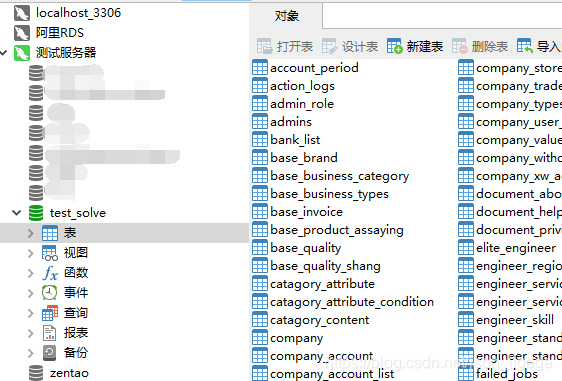The width and height of the screenshot is (562, 381).
Task: Click the 备份 backup icon
Action: click(50, 353)
